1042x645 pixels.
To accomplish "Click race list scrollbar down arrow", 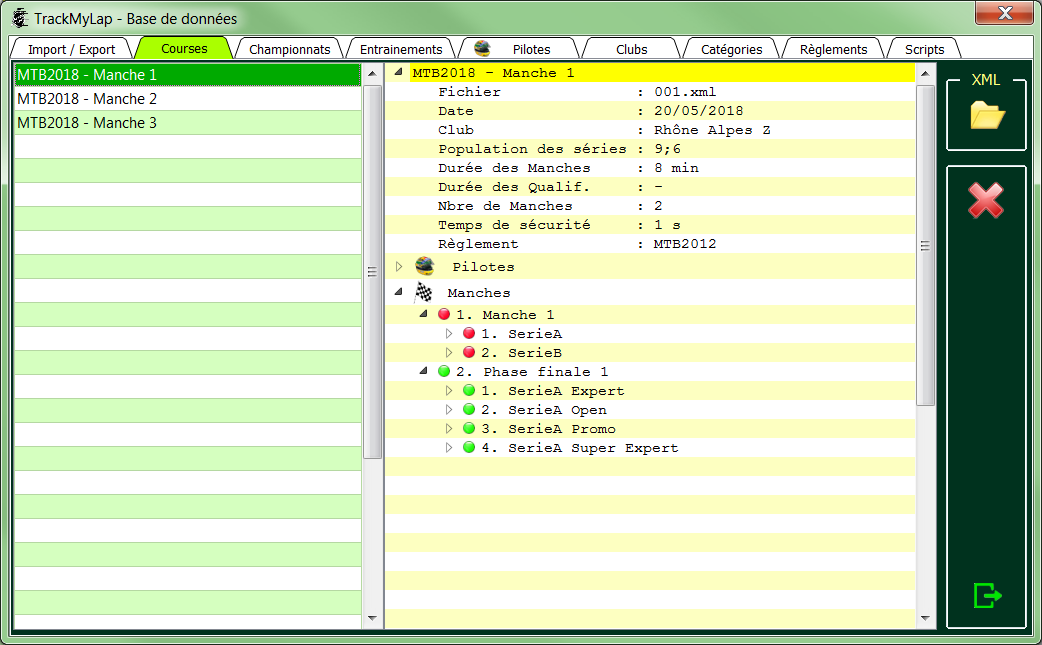I will (x=372, y=618).
